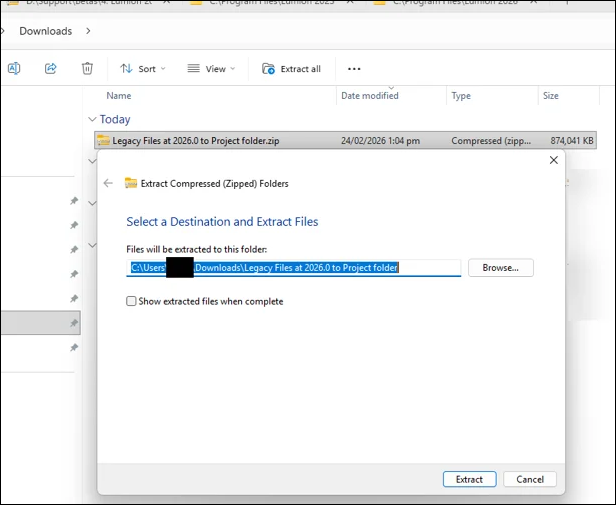The height and width of the screenshot is (505, 616).
Task: Close the Extract Compressed Folders dialog
Action: point(553,160)
